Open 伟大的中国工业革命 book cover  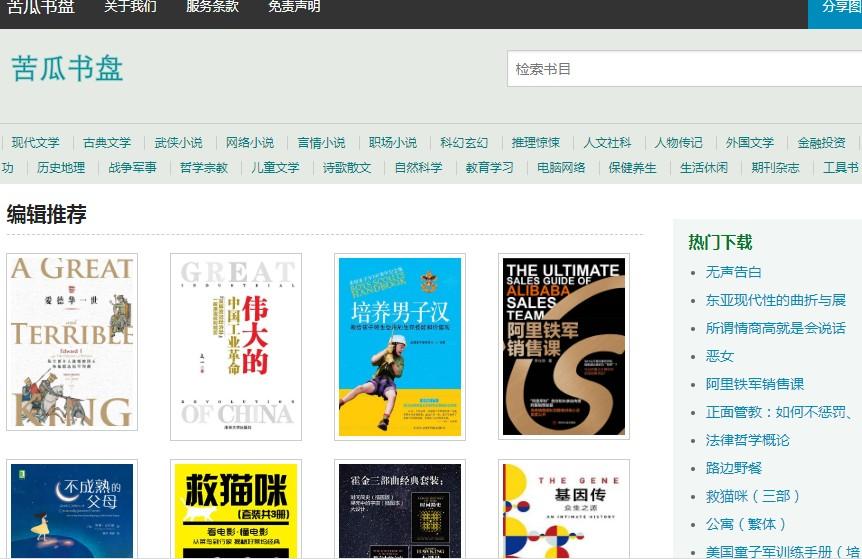click(x=236, y=347)
